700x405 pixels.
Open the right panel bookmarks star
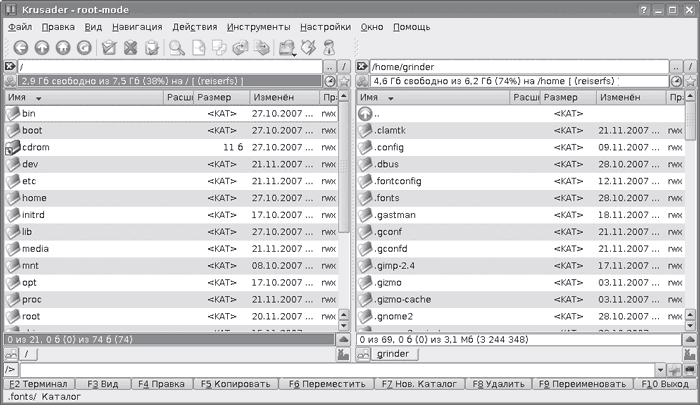tap(692, 80)
